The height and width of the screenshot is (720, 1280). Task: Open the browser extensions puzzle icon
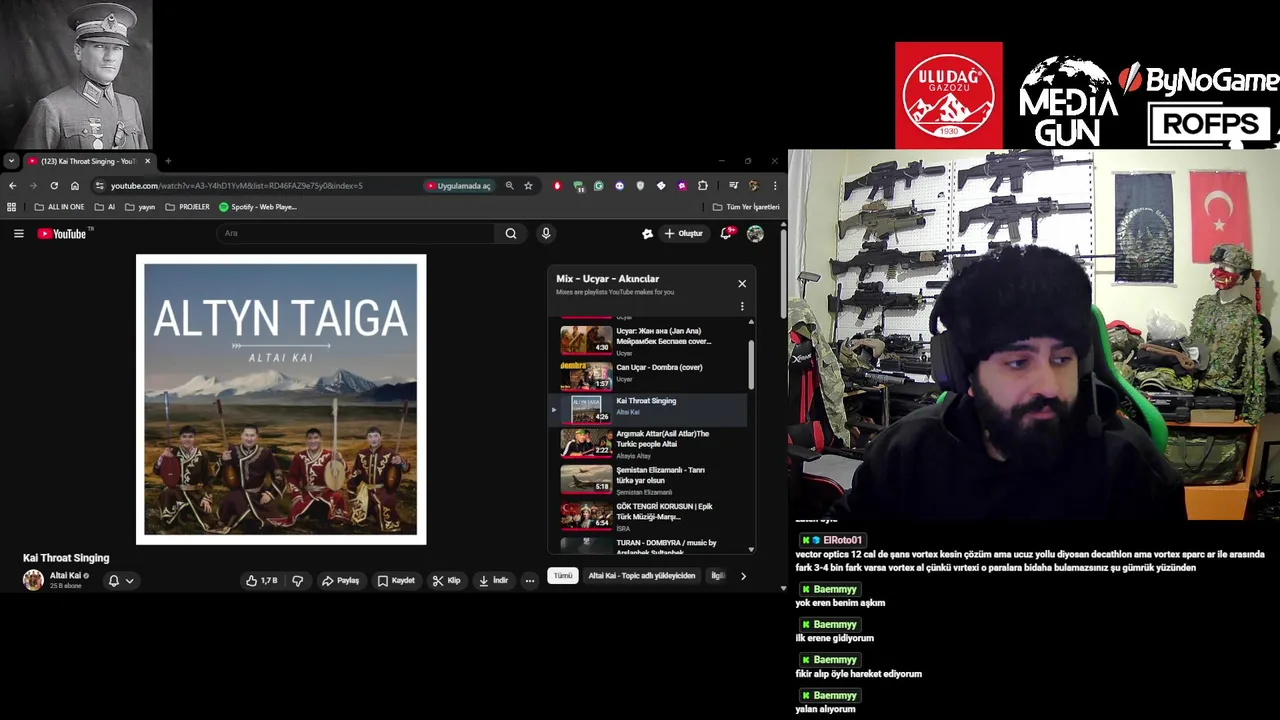[703, 185]
